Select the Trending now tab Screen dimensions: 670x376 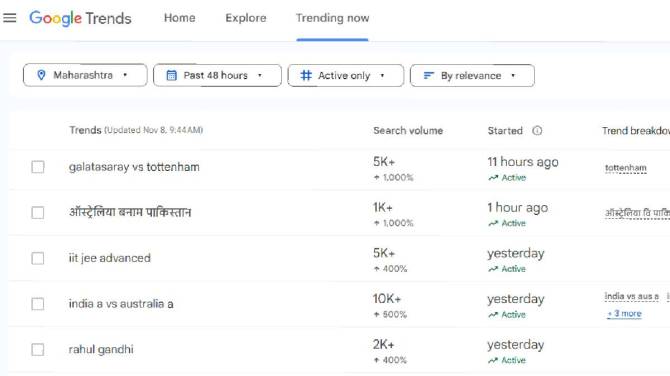point(332,18)
